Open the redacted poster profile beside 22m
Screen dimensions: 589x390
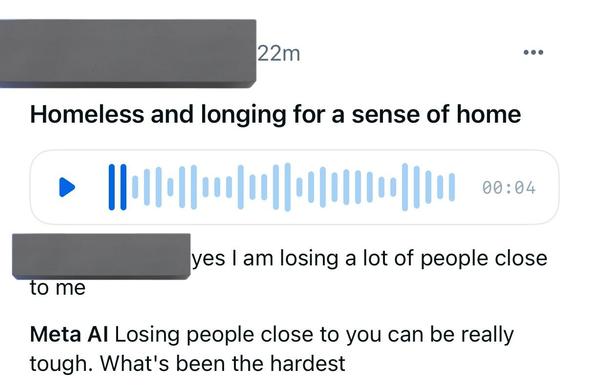pos(128,53)
